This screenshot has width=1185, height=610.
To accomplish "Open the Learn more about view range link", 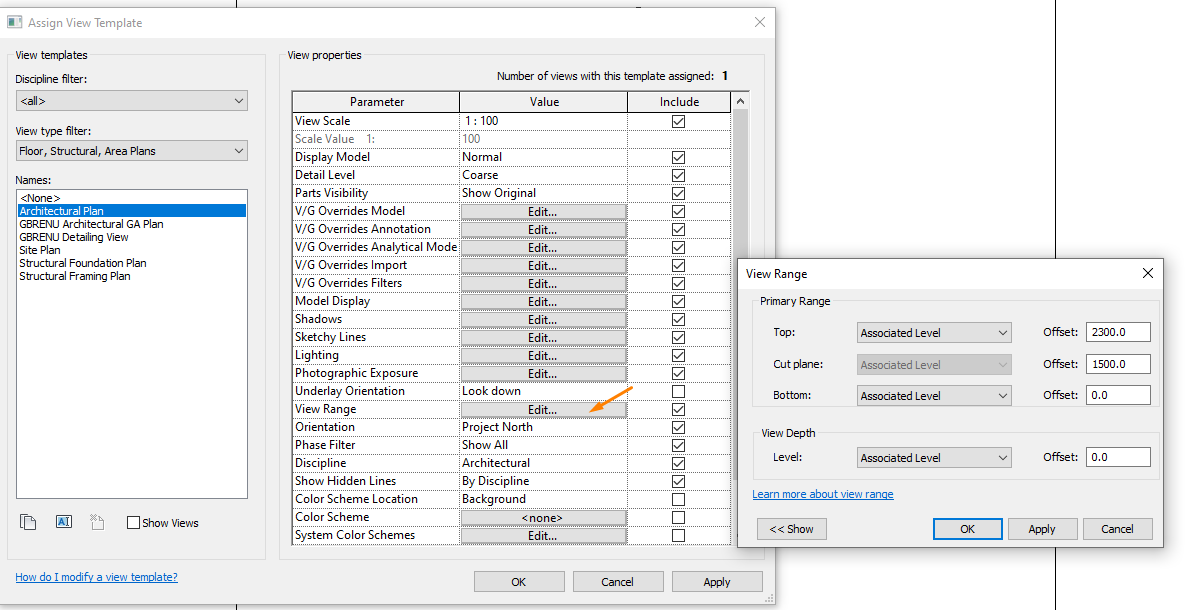I will tap(822, 493).
